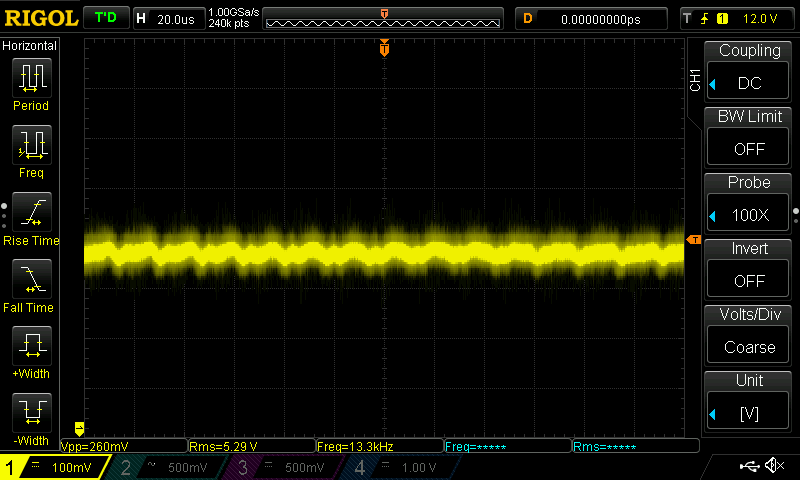
Task: Select the +Width measurement icon
Action: [30, 352]
